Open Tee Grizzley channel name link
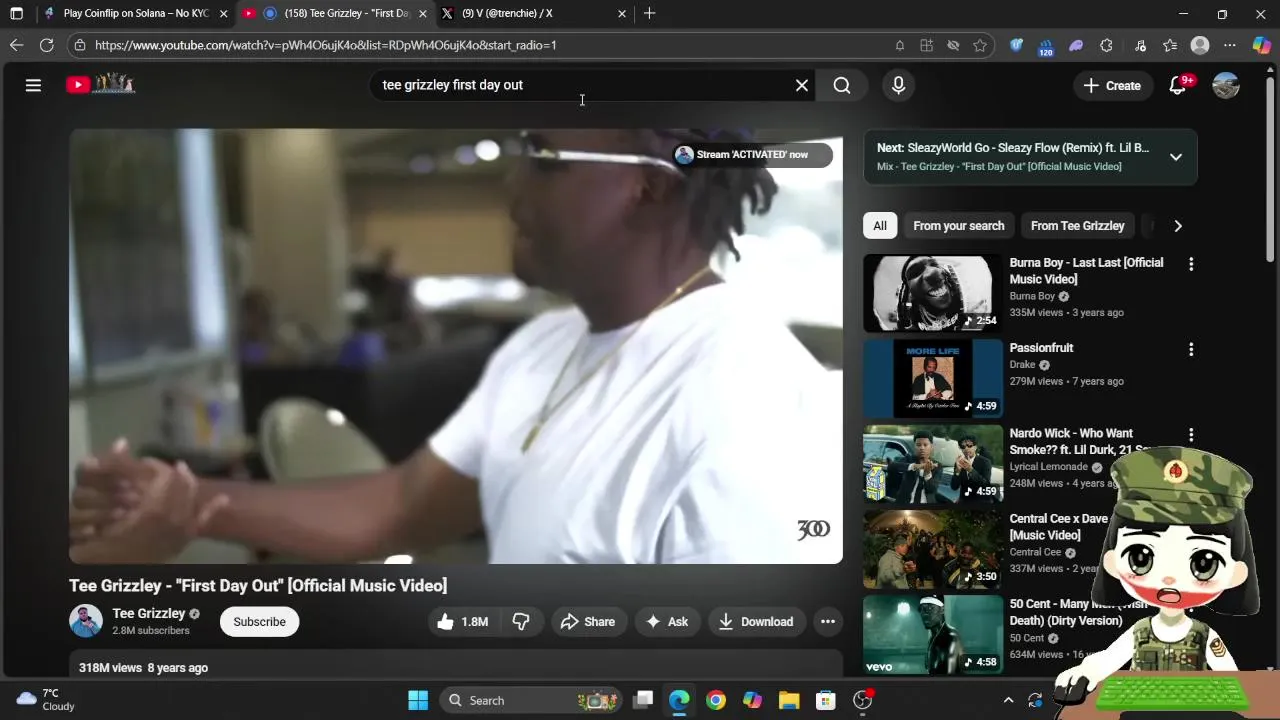Viewport: 1280px width, 720px height. point(149,613)
